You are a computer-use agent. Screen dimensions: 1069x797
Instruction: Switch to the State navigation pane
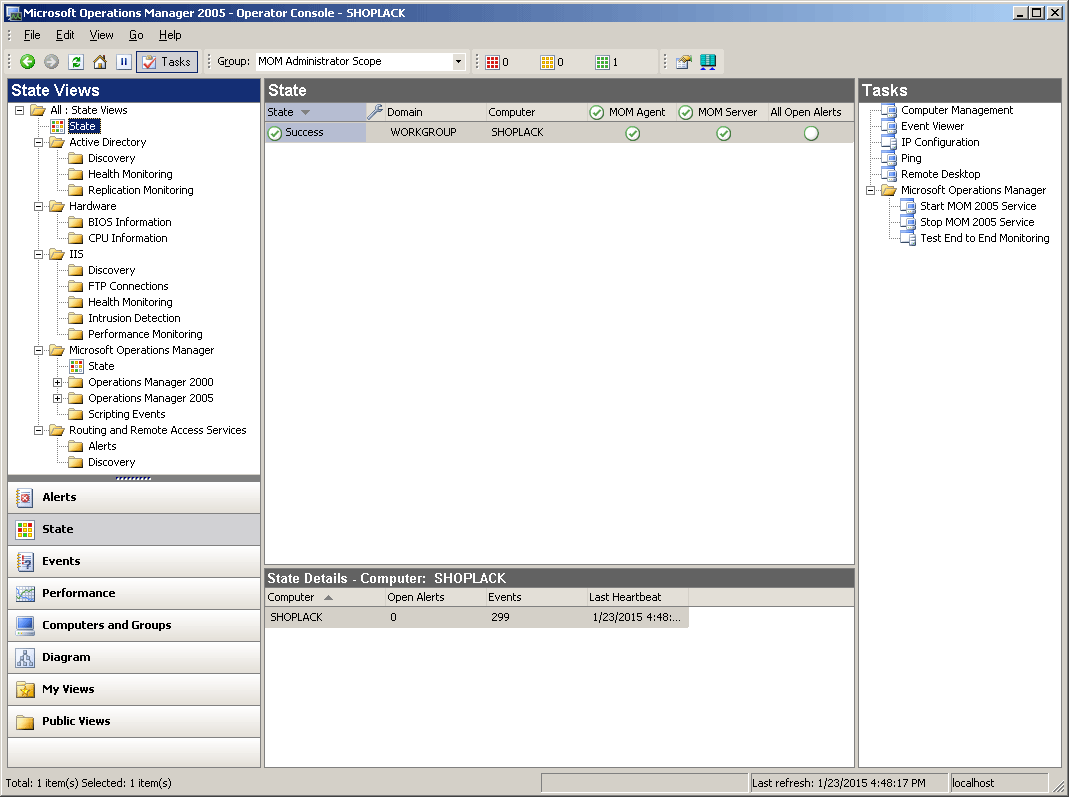tap(134, 530)
